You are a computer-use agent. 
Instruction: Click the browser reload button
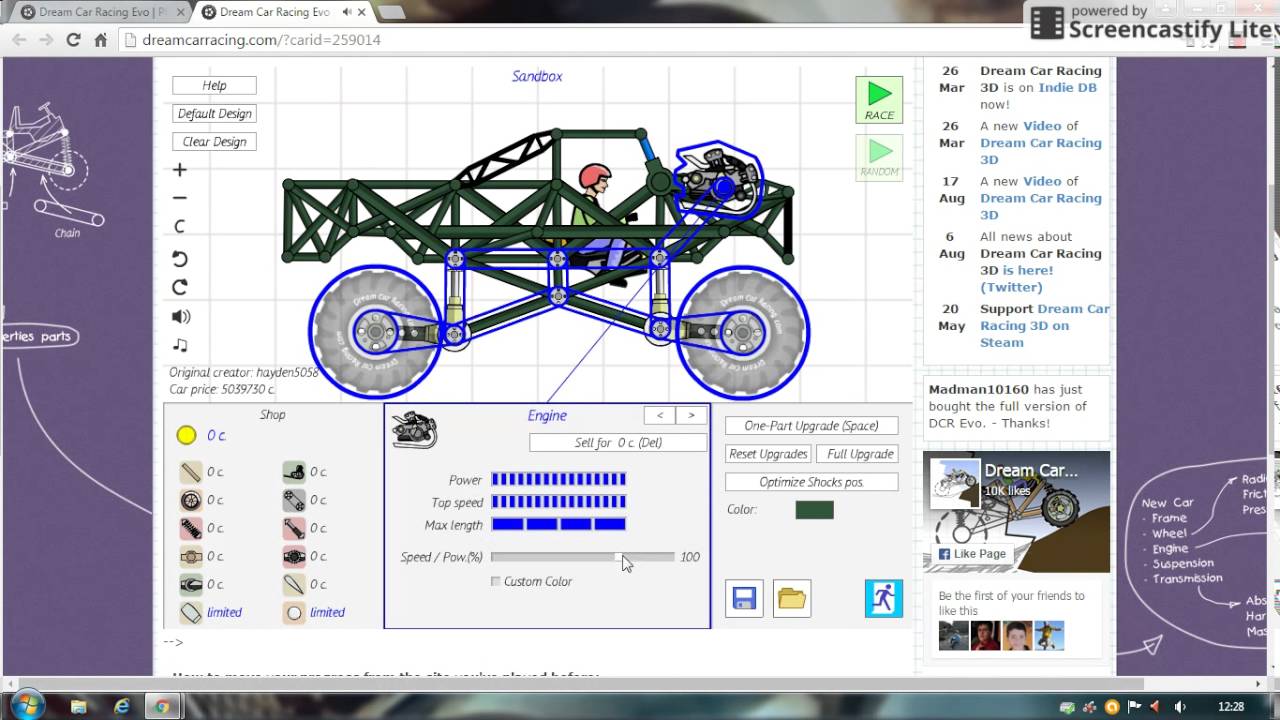(x=73, y=40)
